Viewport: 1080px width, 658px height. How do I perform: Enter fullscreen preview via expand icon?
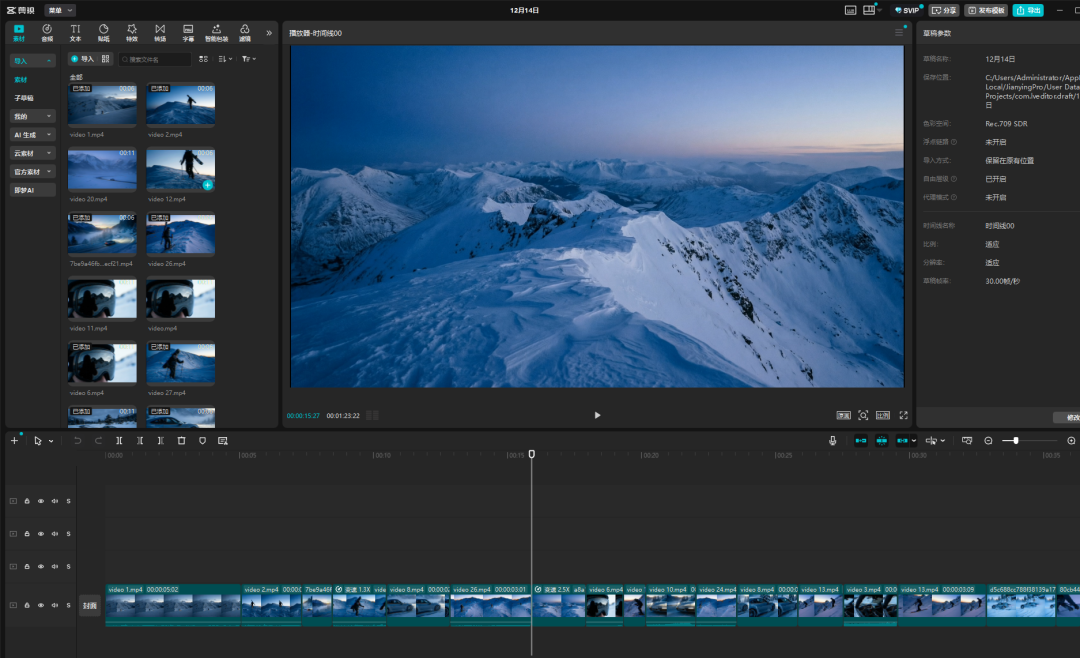[903, 415]
